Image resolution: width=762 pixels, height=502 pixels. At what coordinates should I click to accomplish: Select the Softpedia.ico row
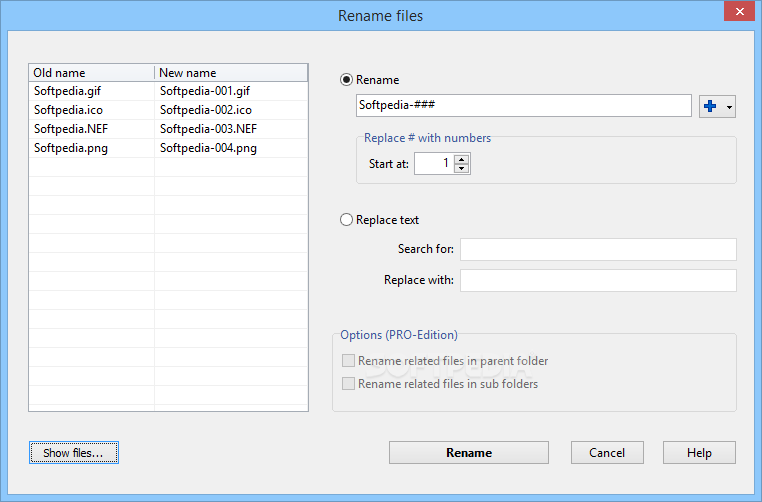(x=168, y=110)
